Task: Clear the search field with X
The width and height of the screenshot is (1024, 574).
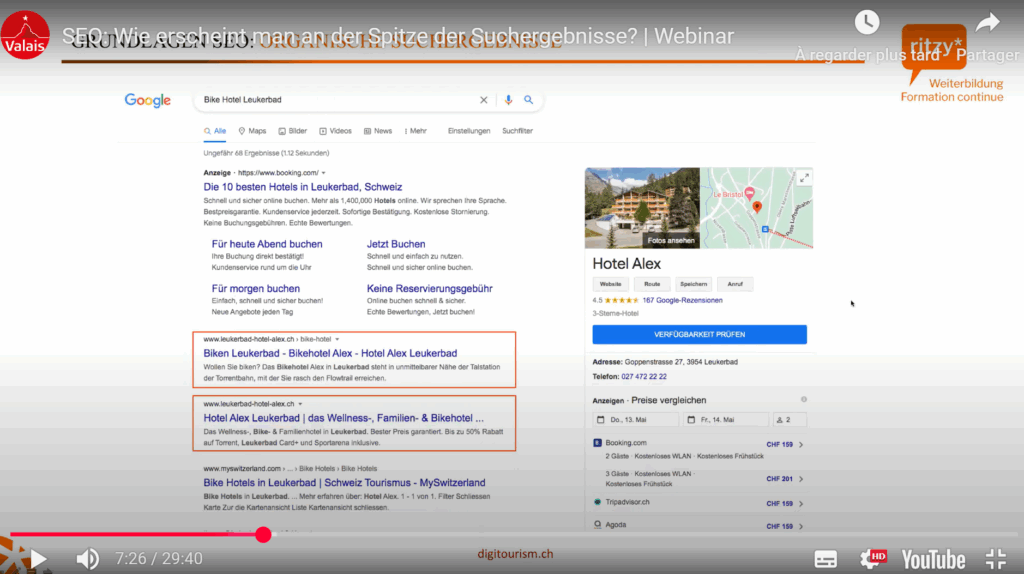Action: click(484, 100)
